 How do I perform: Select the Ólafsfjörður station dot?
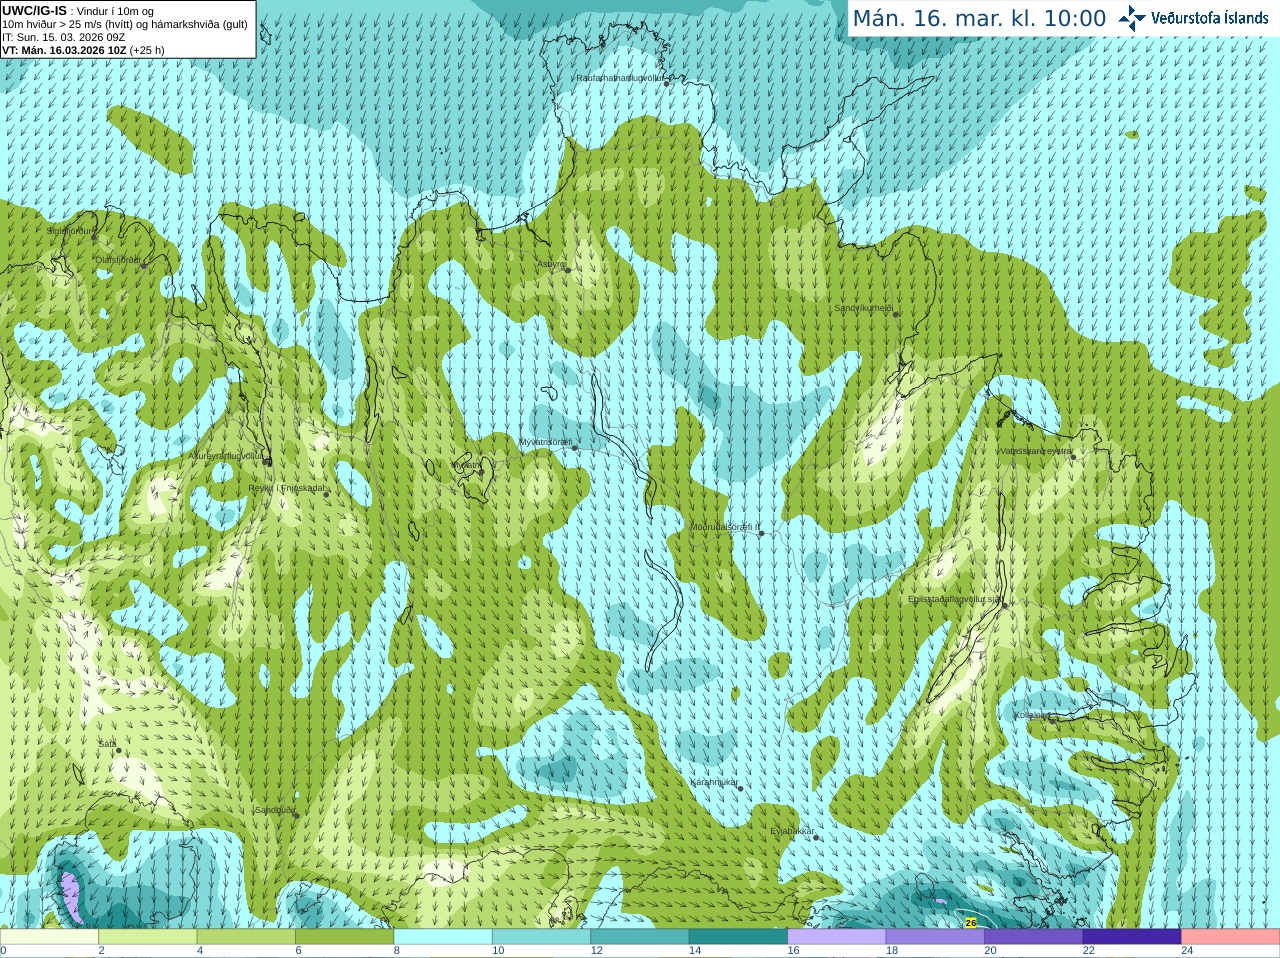(x=143, y=264)
